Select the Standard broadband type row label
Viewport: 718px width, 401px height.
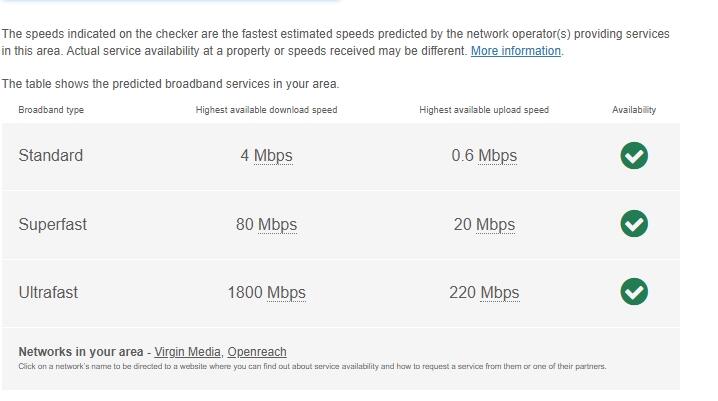51,156
